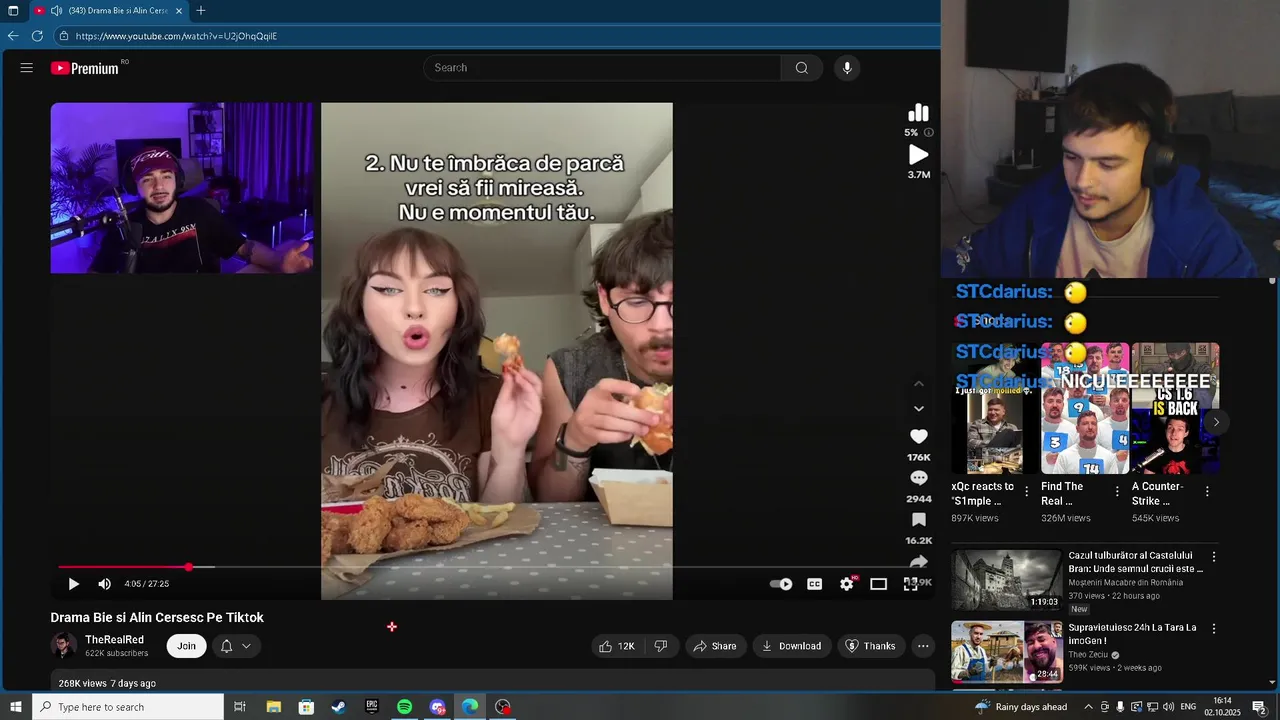Open 'A Counter-Strike' short thumbnail

[1175, 408]
